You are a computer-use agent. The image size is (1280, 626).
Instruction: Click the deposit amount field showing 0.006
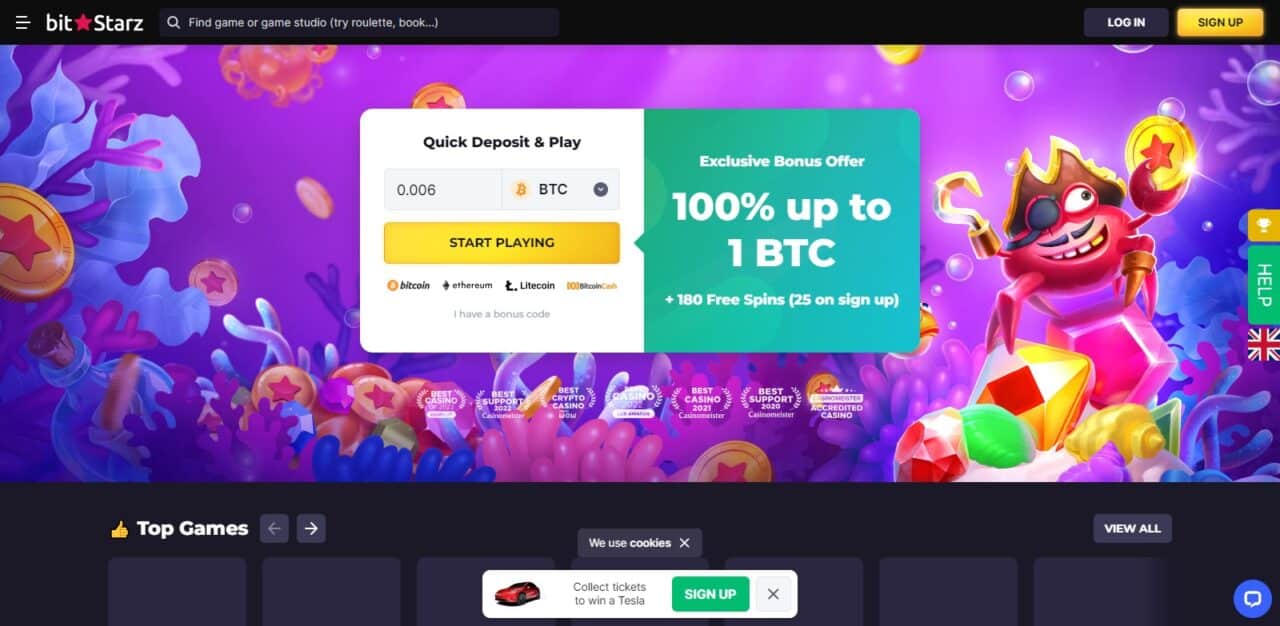pos(443,189)
